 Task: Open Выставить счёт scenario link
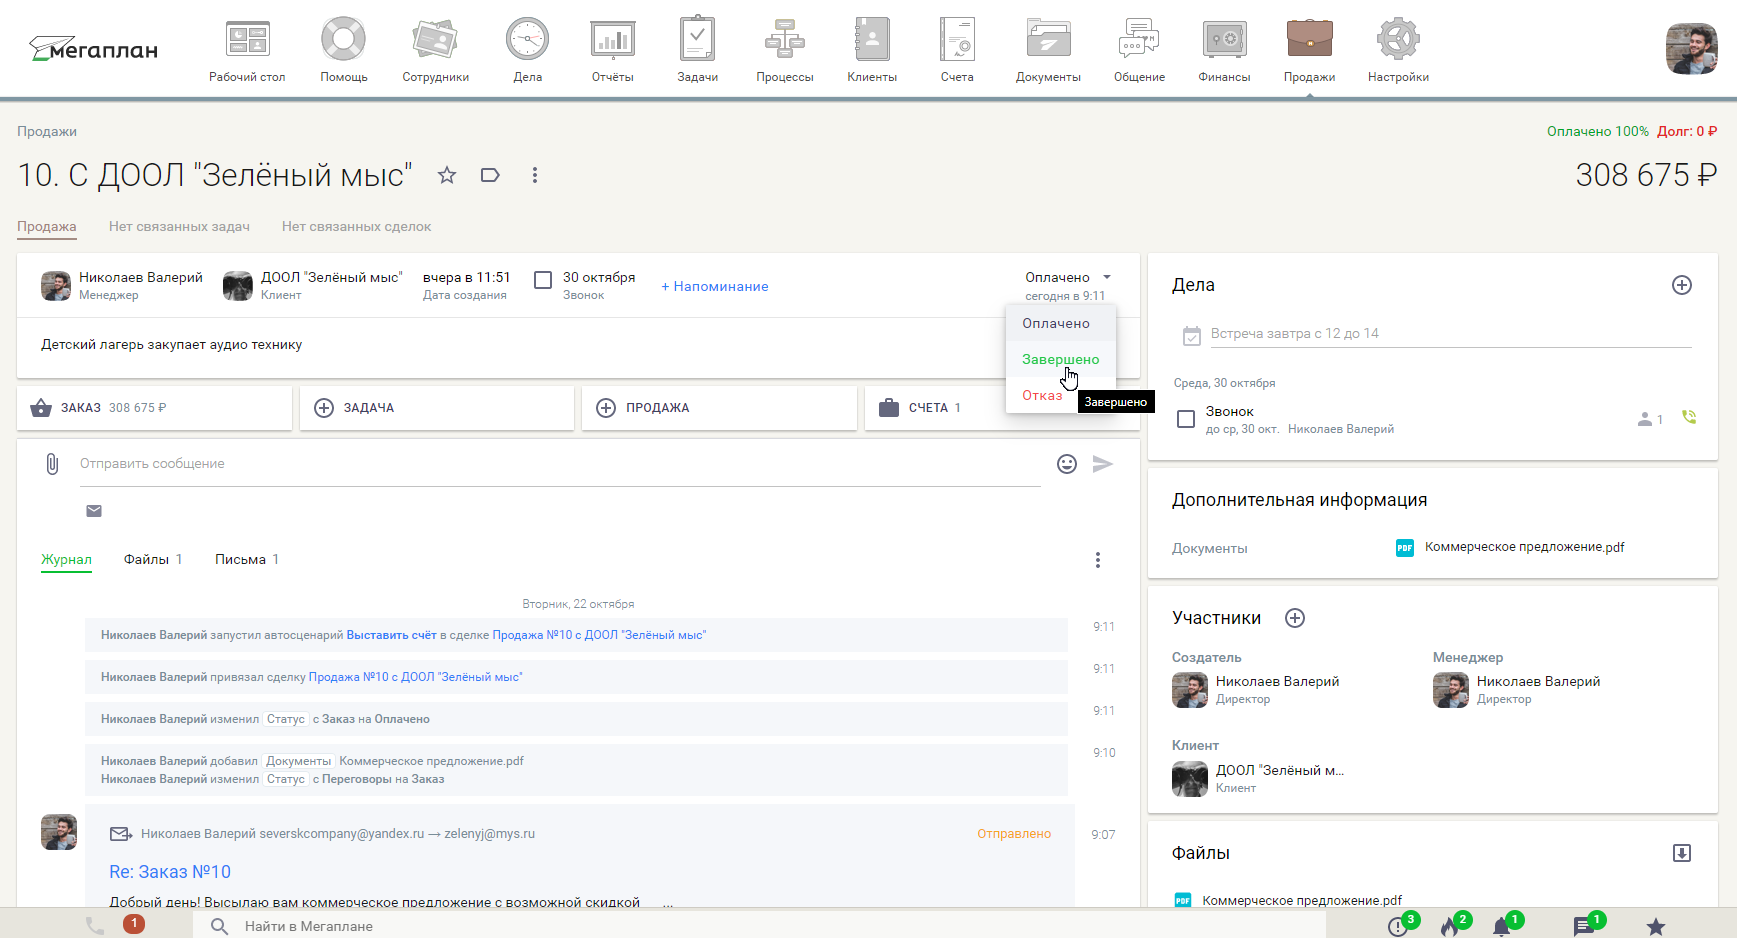pos(391,635)
